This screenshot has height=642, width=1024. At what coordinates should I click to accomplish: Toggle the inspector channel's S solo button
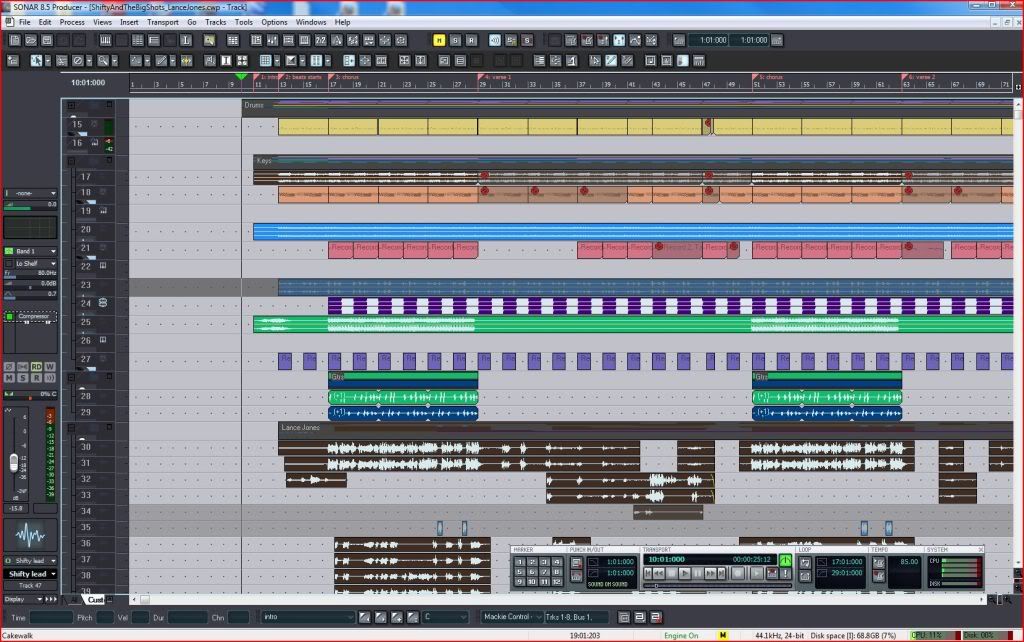click(23, 378)
